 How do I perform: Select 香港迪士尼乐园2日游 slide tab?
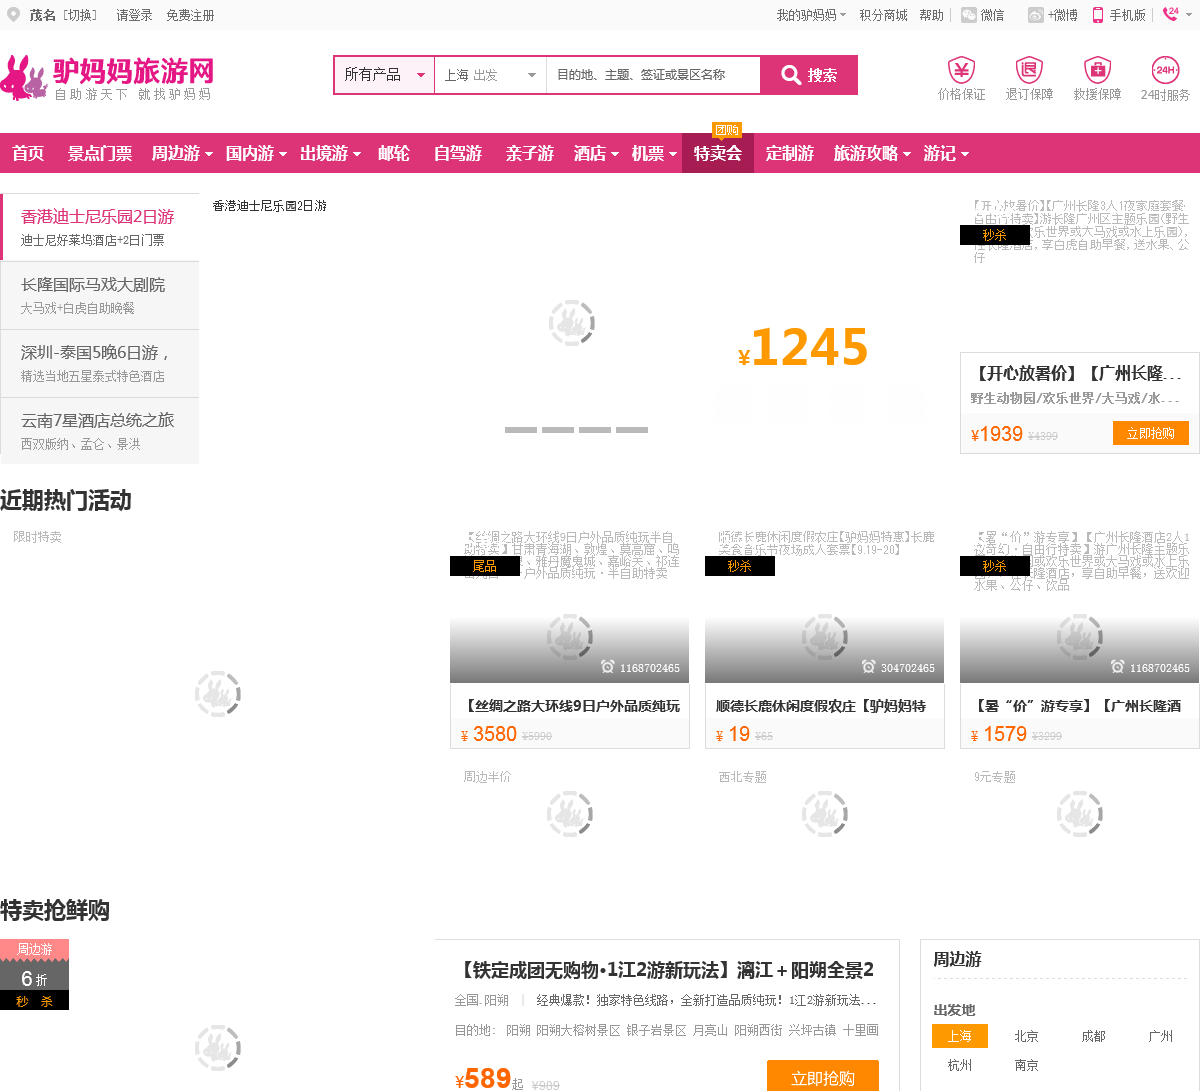pos(100,227)
